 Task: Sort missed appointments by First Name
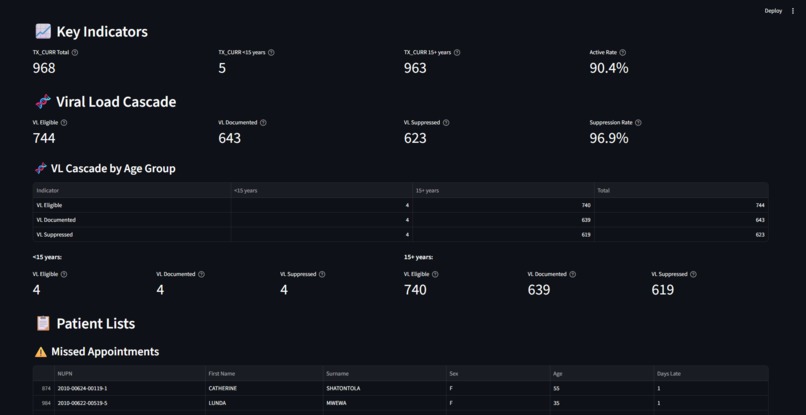pyautogui.click(x=264, y=373)
